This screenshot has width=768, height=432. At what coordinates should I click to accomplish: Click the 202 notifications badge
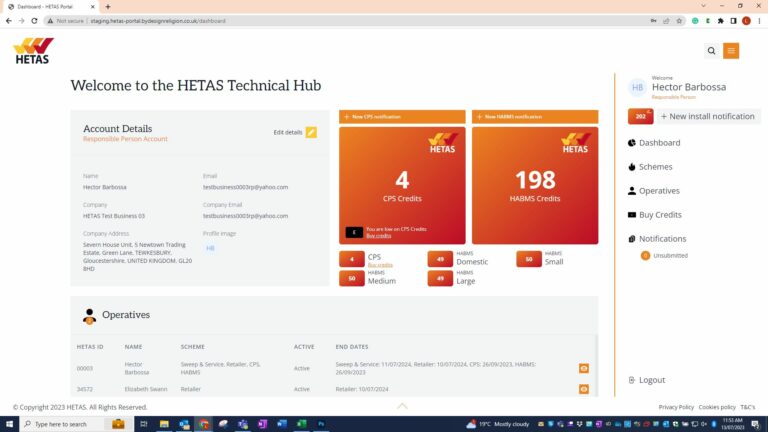pyautogui.click(x=641, y=116)
